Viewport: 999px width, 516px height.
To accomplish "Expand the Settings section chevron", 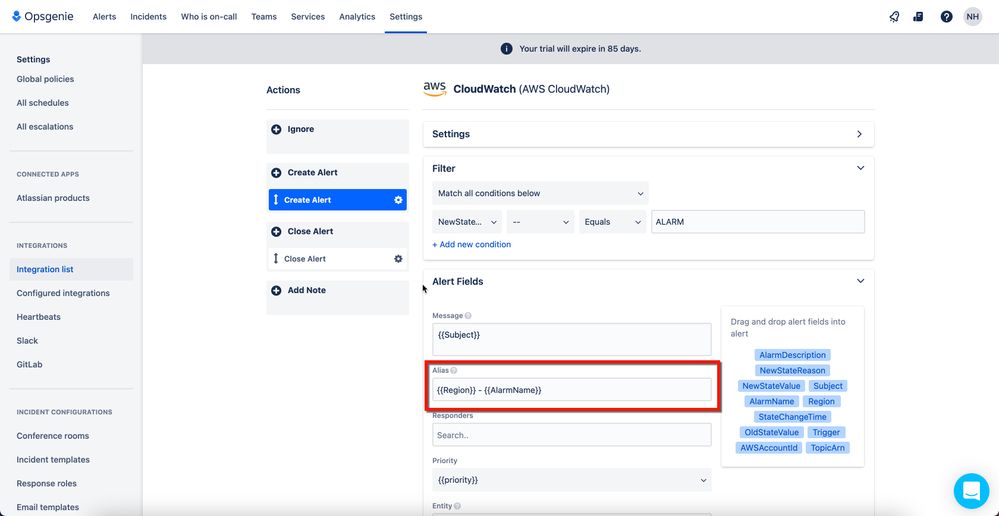I will 859,134.
